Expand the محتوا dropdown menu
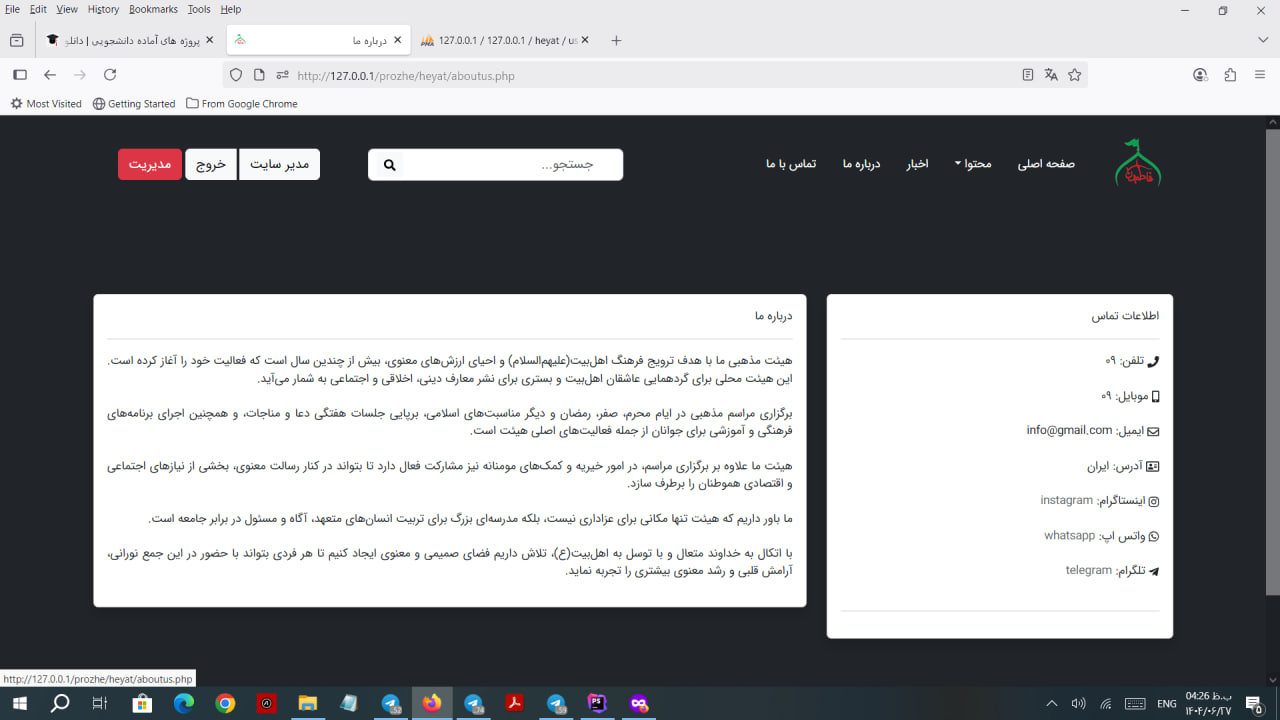Image resolution: width=1280 pixels, height=720 pixels. click(971, 164)
